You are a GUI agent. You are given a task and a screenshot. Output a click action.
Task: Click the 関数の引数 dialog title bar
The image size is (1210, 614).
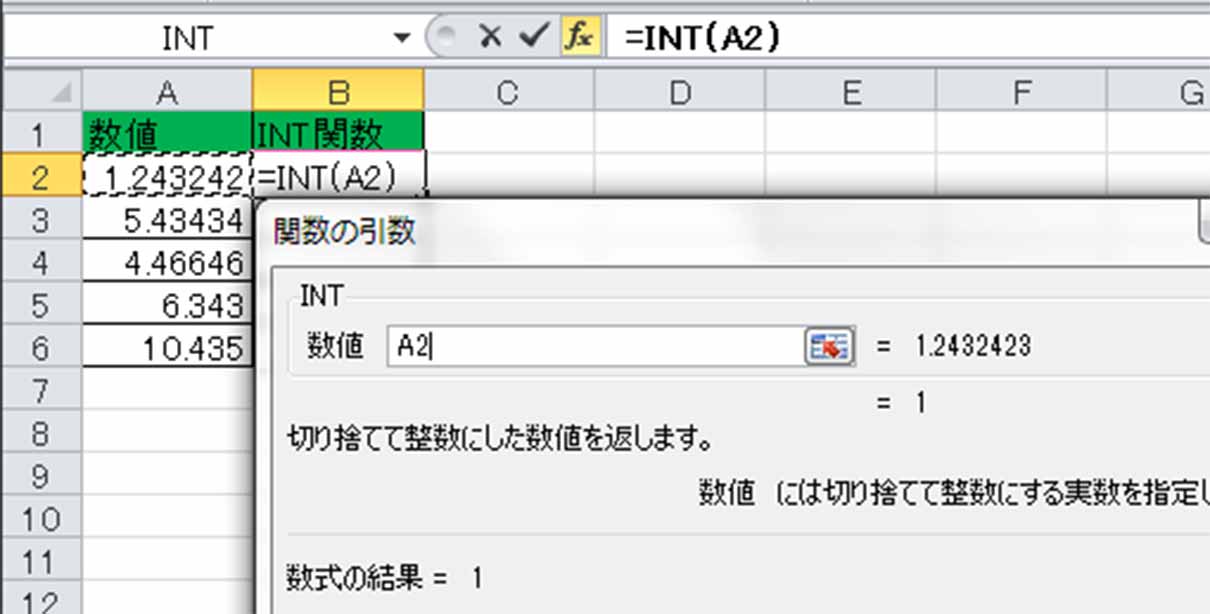[730, 232]
